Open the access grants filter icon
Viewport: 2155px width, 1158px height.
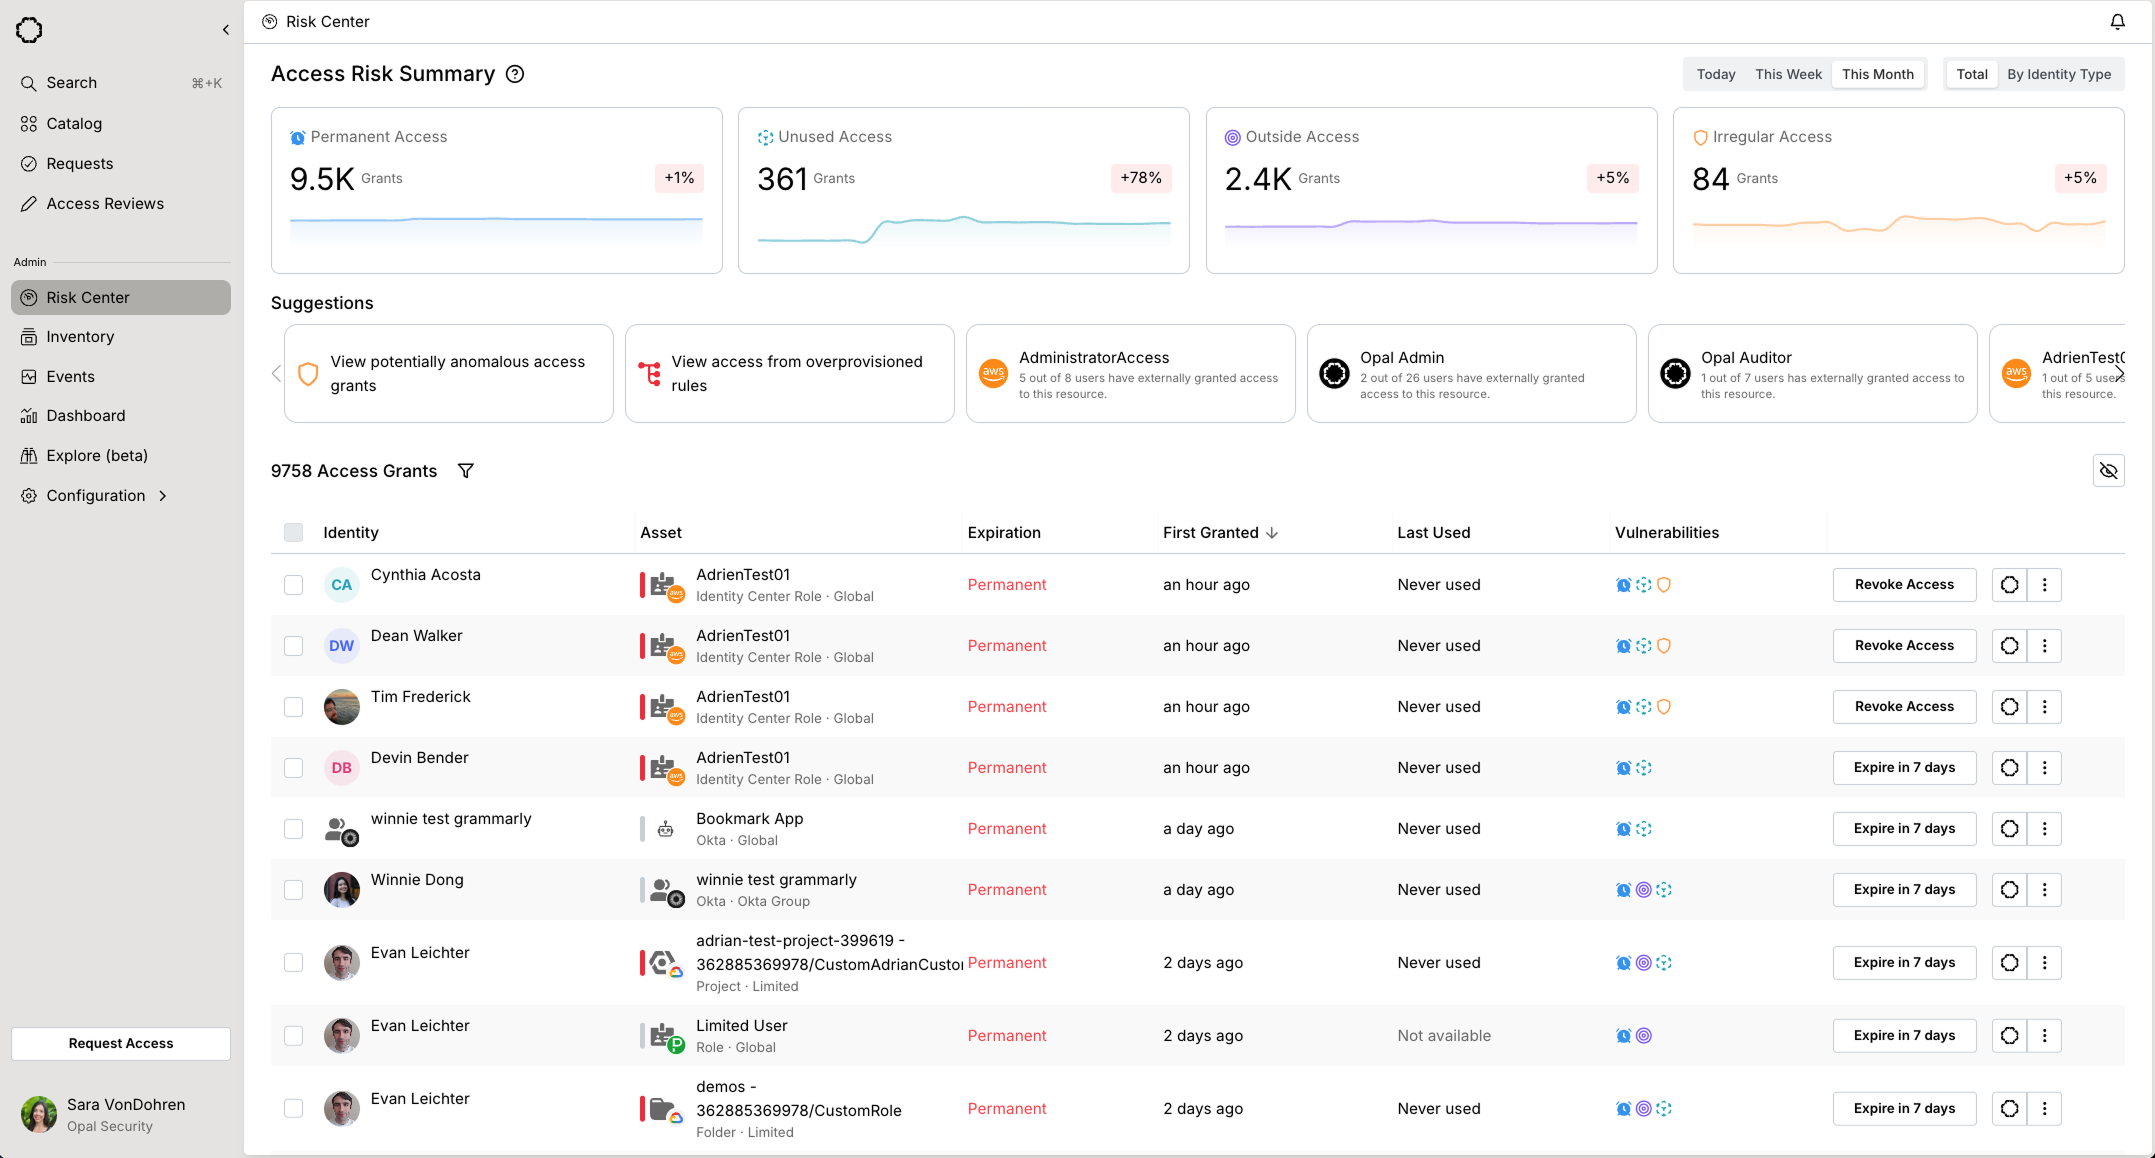click(x=465, y=471)
